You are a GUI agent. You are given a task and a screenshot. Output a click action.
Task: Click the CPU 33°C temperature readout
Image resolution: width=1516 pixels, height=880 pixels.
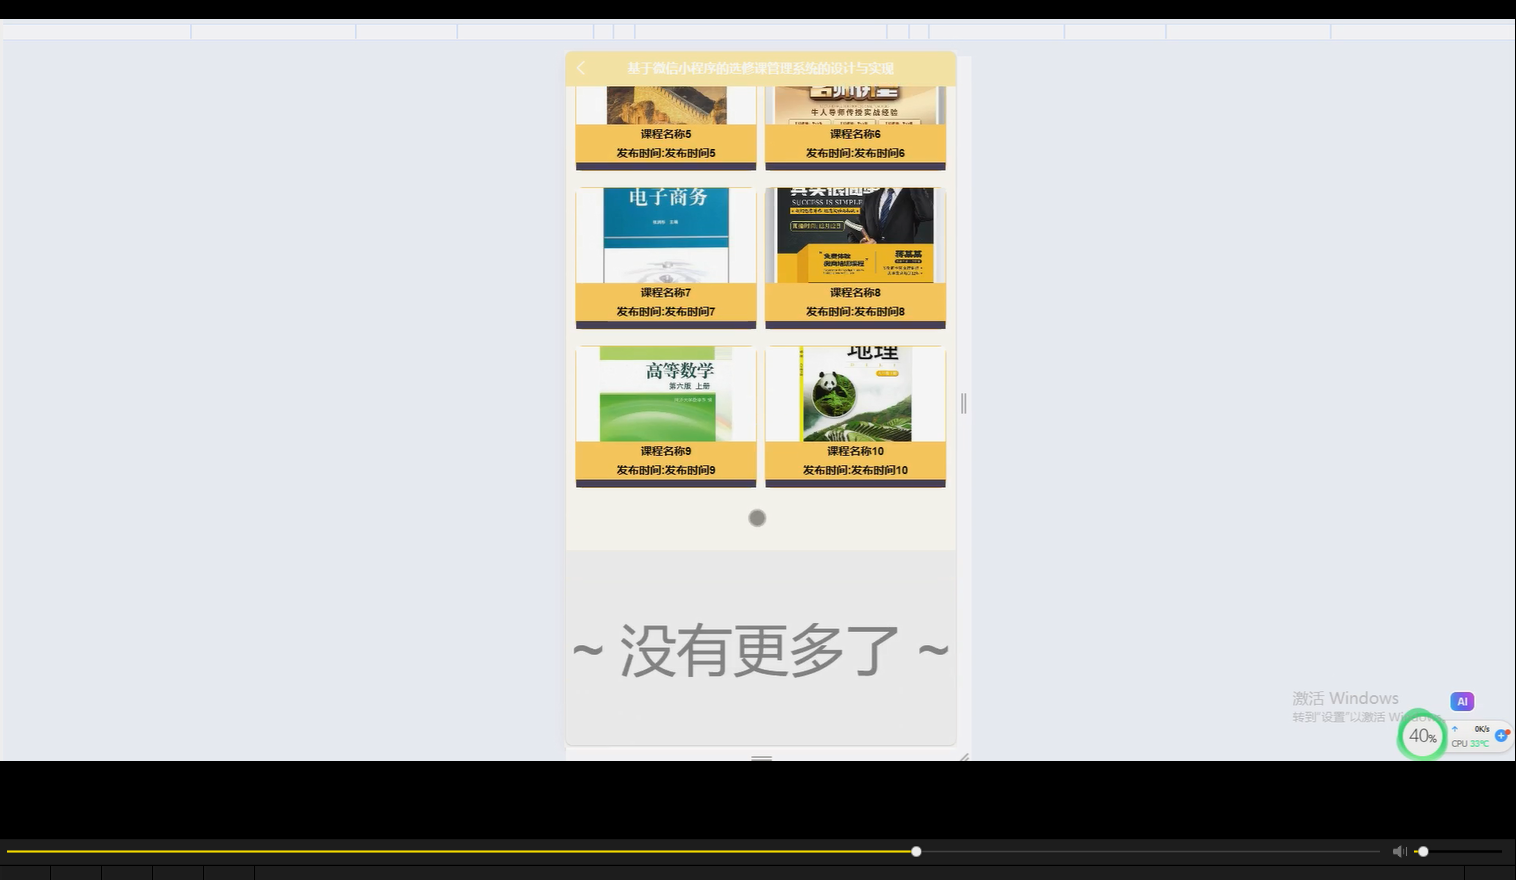click(1470, 743)
